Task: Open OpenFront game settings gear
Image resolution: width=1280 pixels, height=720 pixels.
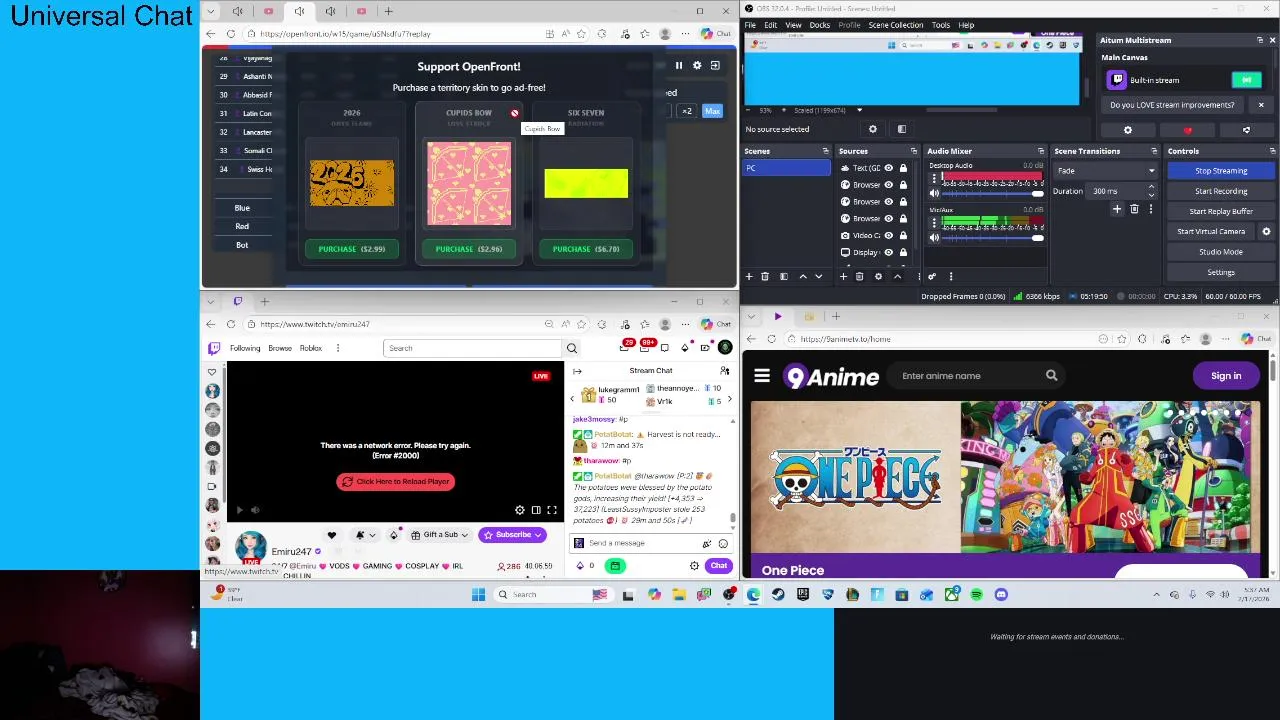Action: (x=697, y=66)
